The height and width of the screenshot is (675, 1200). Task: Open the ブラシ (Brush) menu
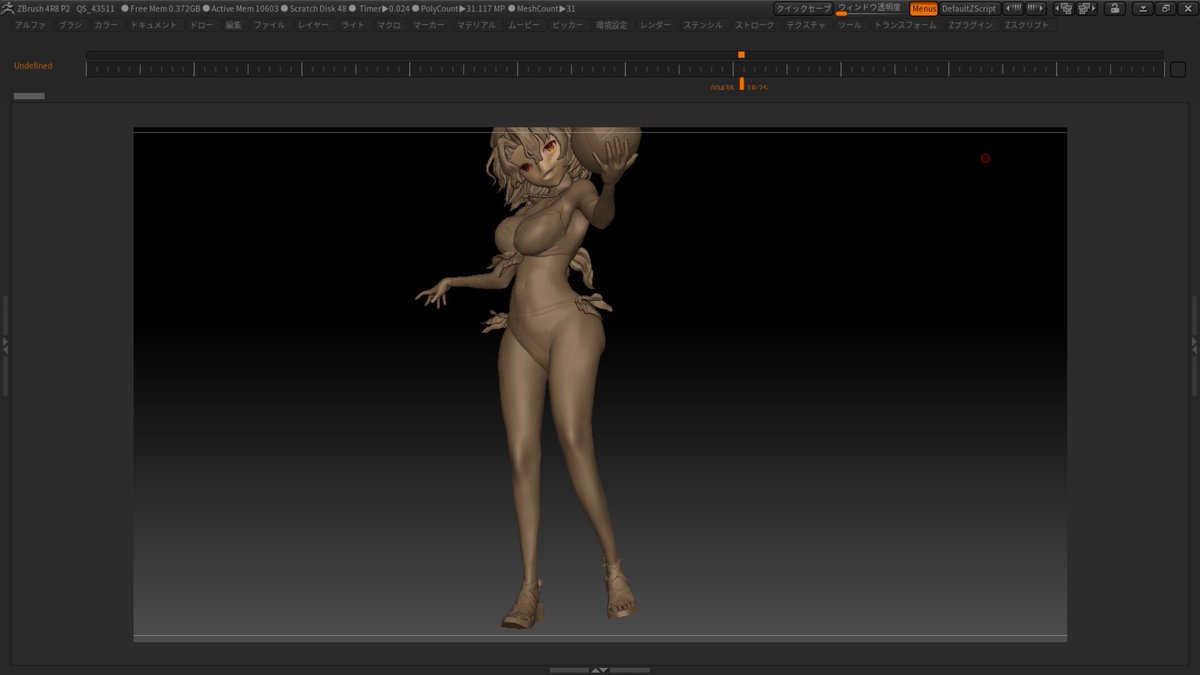click(70, 25)
